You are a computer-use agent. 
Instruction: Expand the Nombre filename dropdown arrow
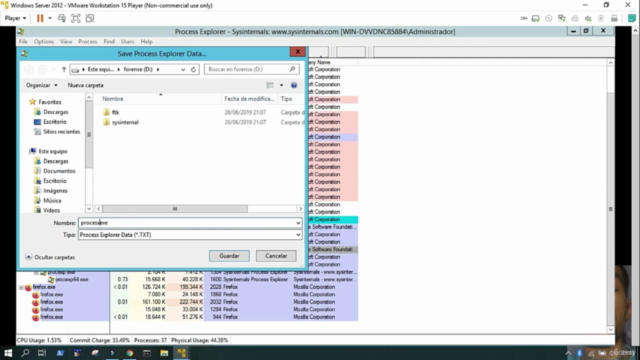pyautogui.click(x=298, y=223)
